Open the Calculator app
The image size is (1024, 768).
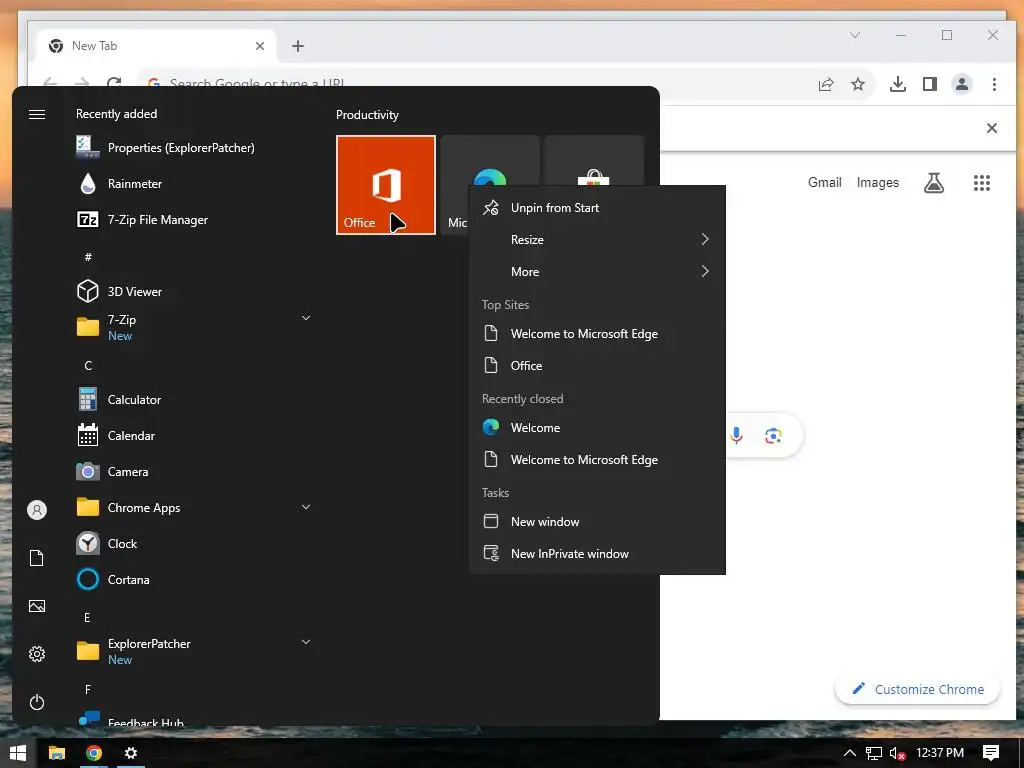(119, 399)
